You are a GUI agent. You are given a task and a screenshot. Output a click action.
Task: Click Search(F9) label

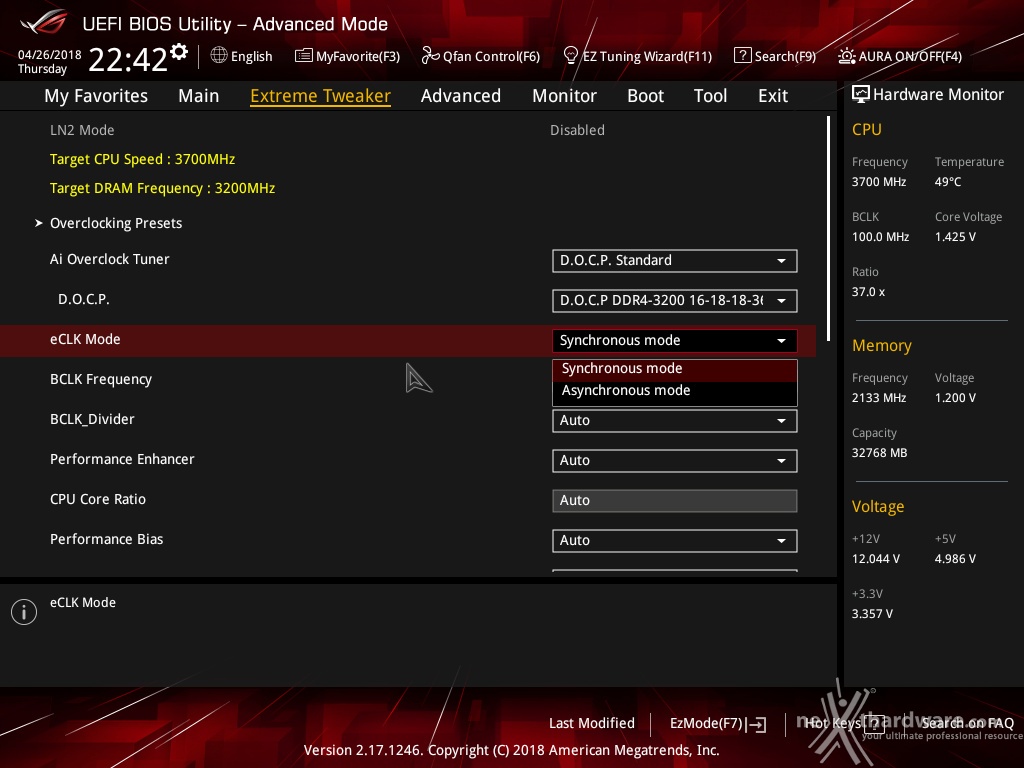click(786, 56)
